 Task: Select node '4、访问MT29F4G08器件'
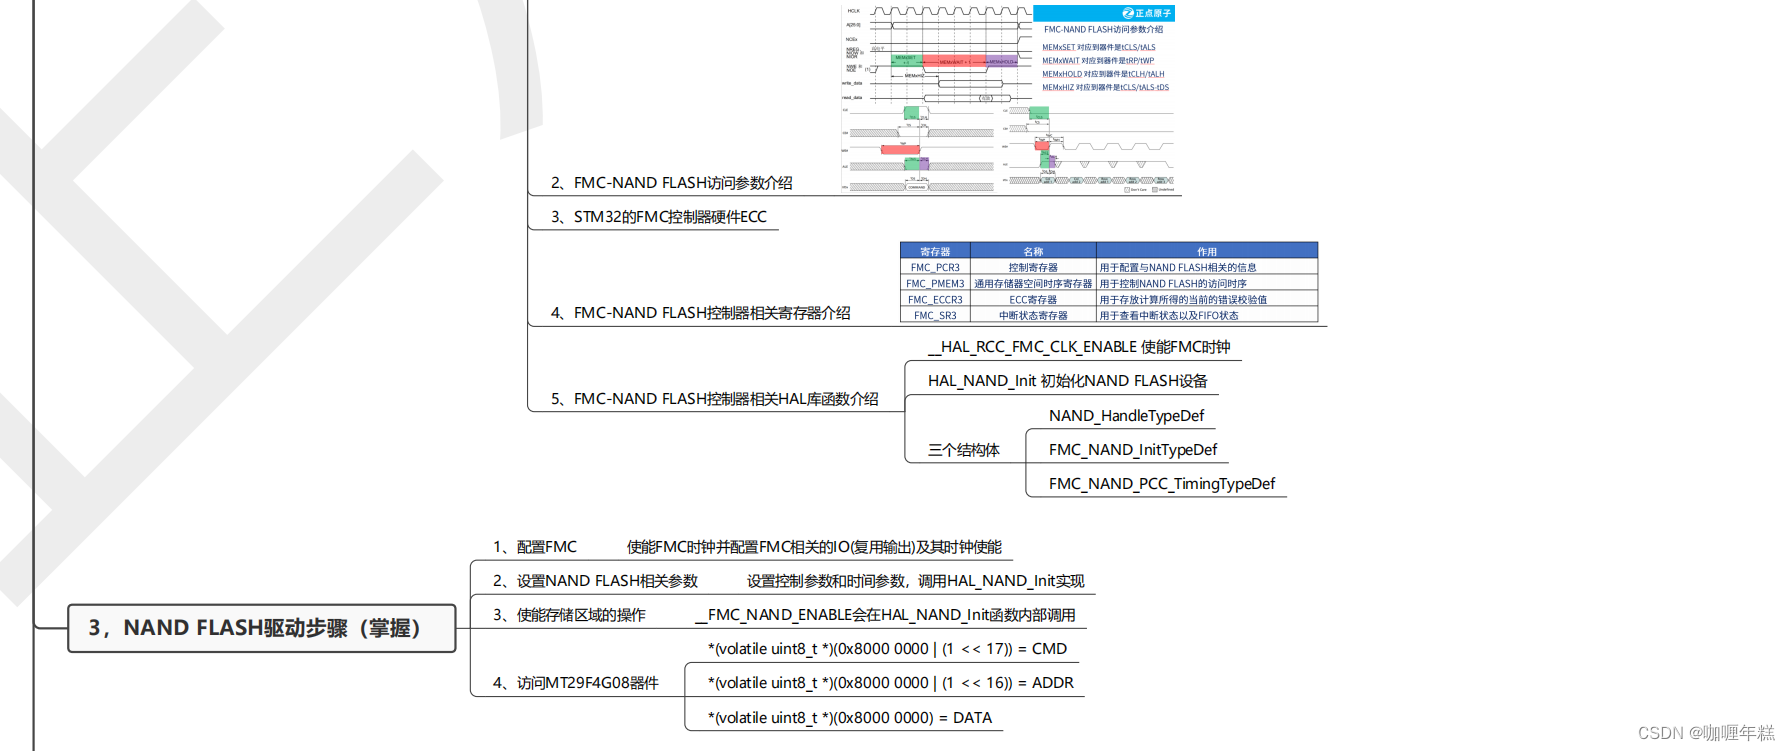pos(575,683)
